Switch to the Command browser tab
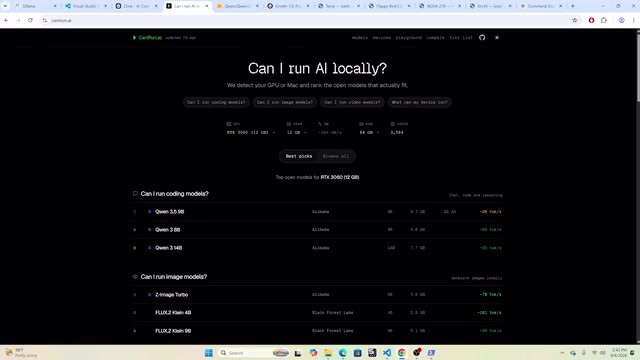The width and height of the screenshot is (640, 360). (542, 6)
